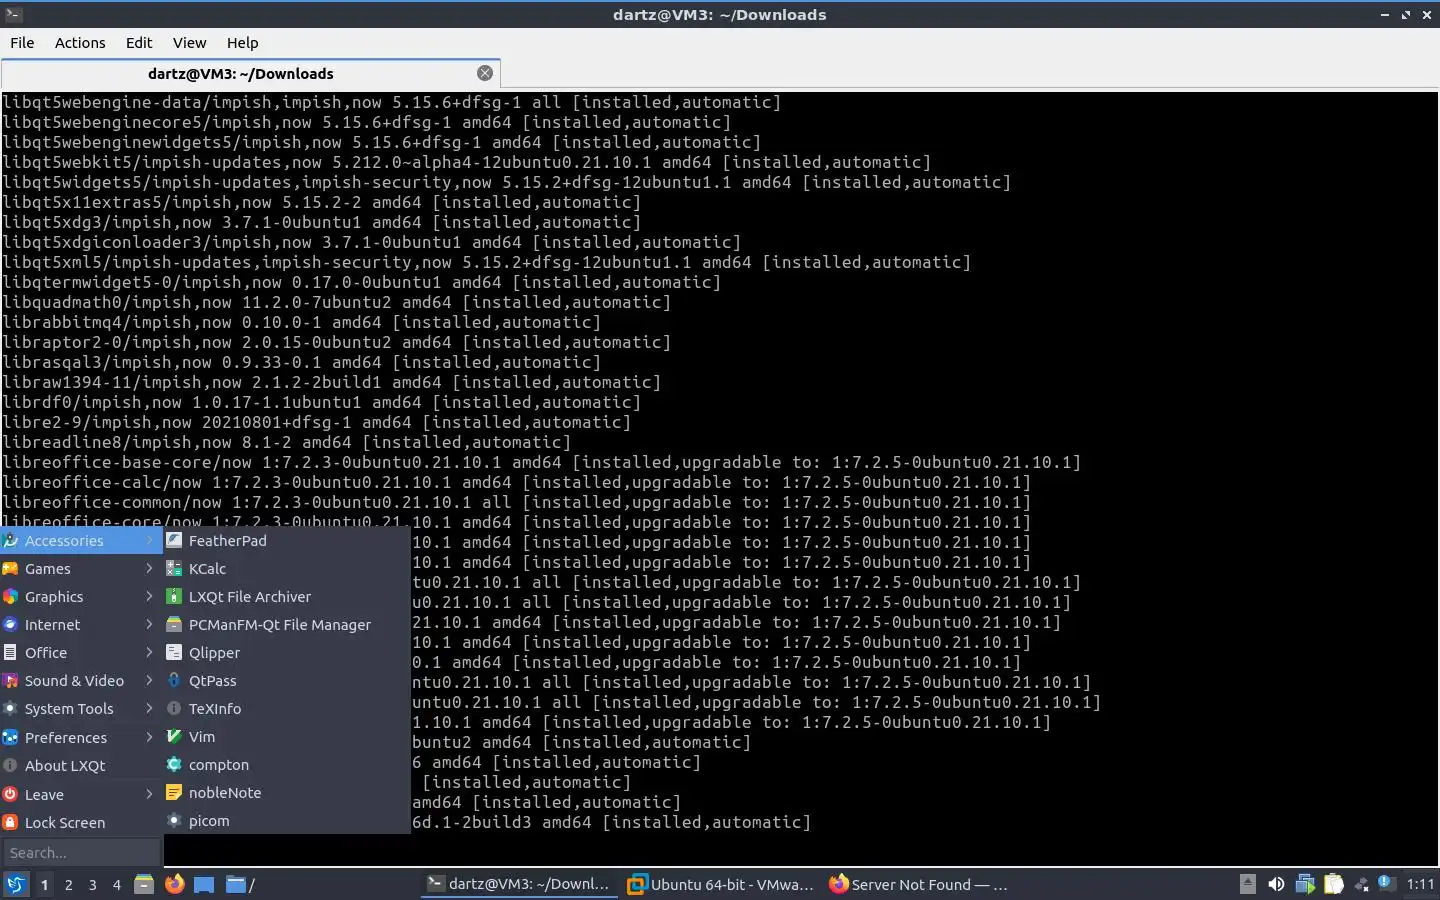Launch Qlipper clipboard tool

click(286, 652)
